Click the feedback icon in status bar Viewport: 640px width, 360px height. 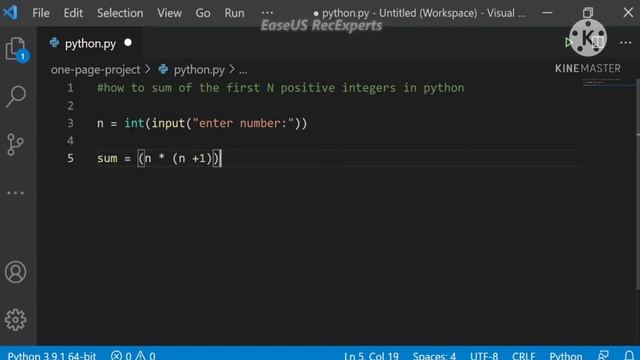pyautogui.click(x=603, y=355)
